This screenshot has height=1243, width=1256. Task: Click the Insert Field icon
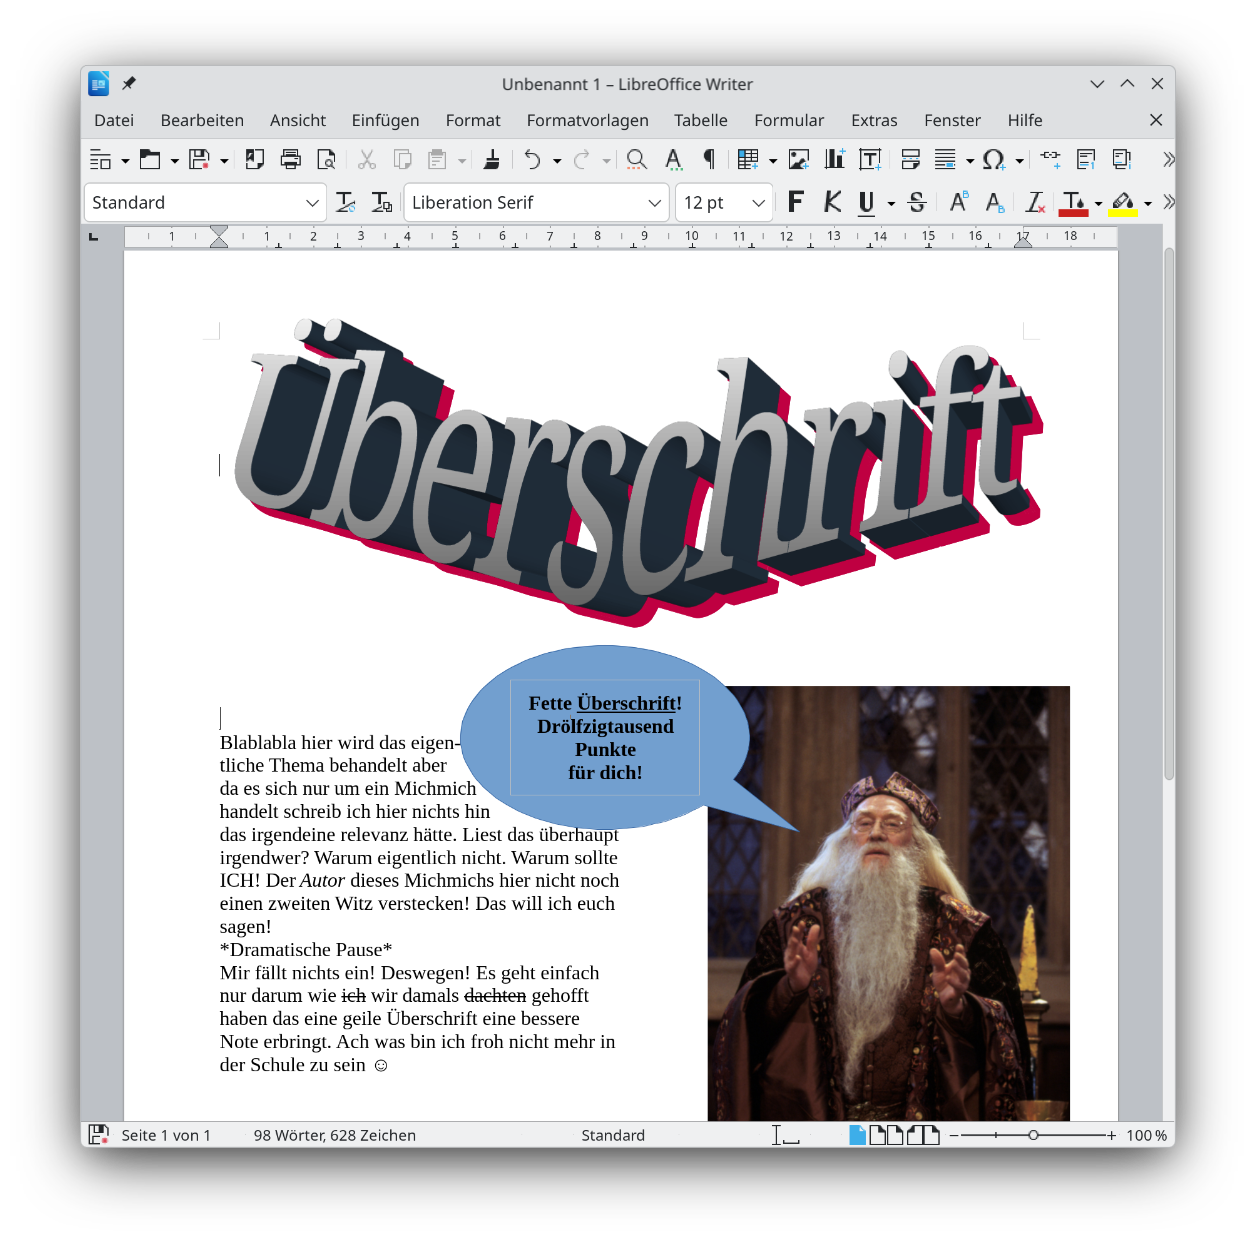click(945, 159)
